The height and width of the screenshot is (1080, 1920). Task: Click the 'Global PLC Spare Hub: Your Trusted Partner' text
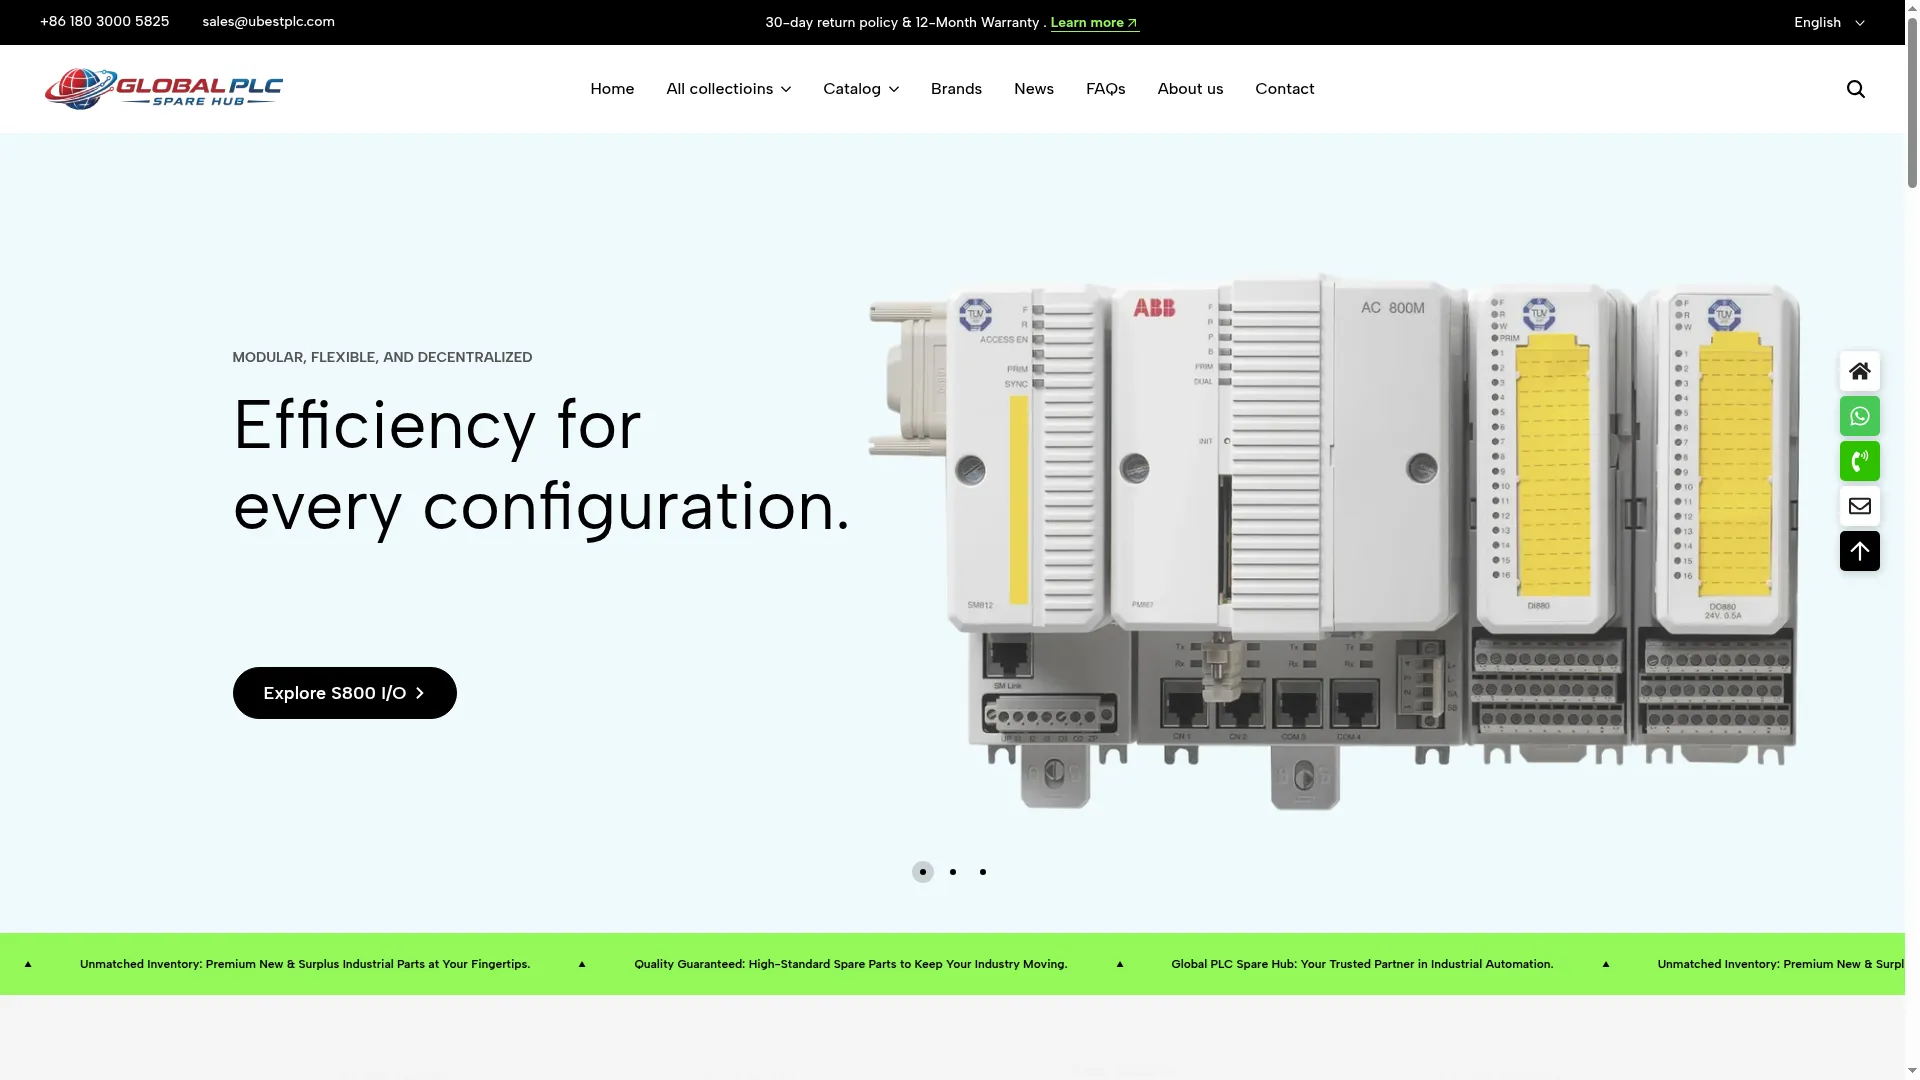(x=1362, y=964)
